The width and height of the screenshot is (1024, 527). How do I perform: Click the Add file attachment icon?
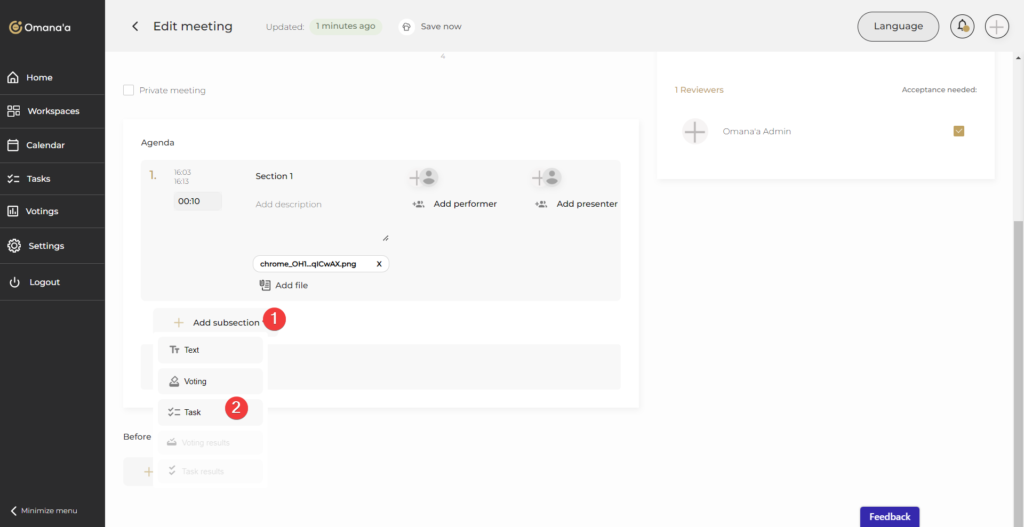[265, 285]
